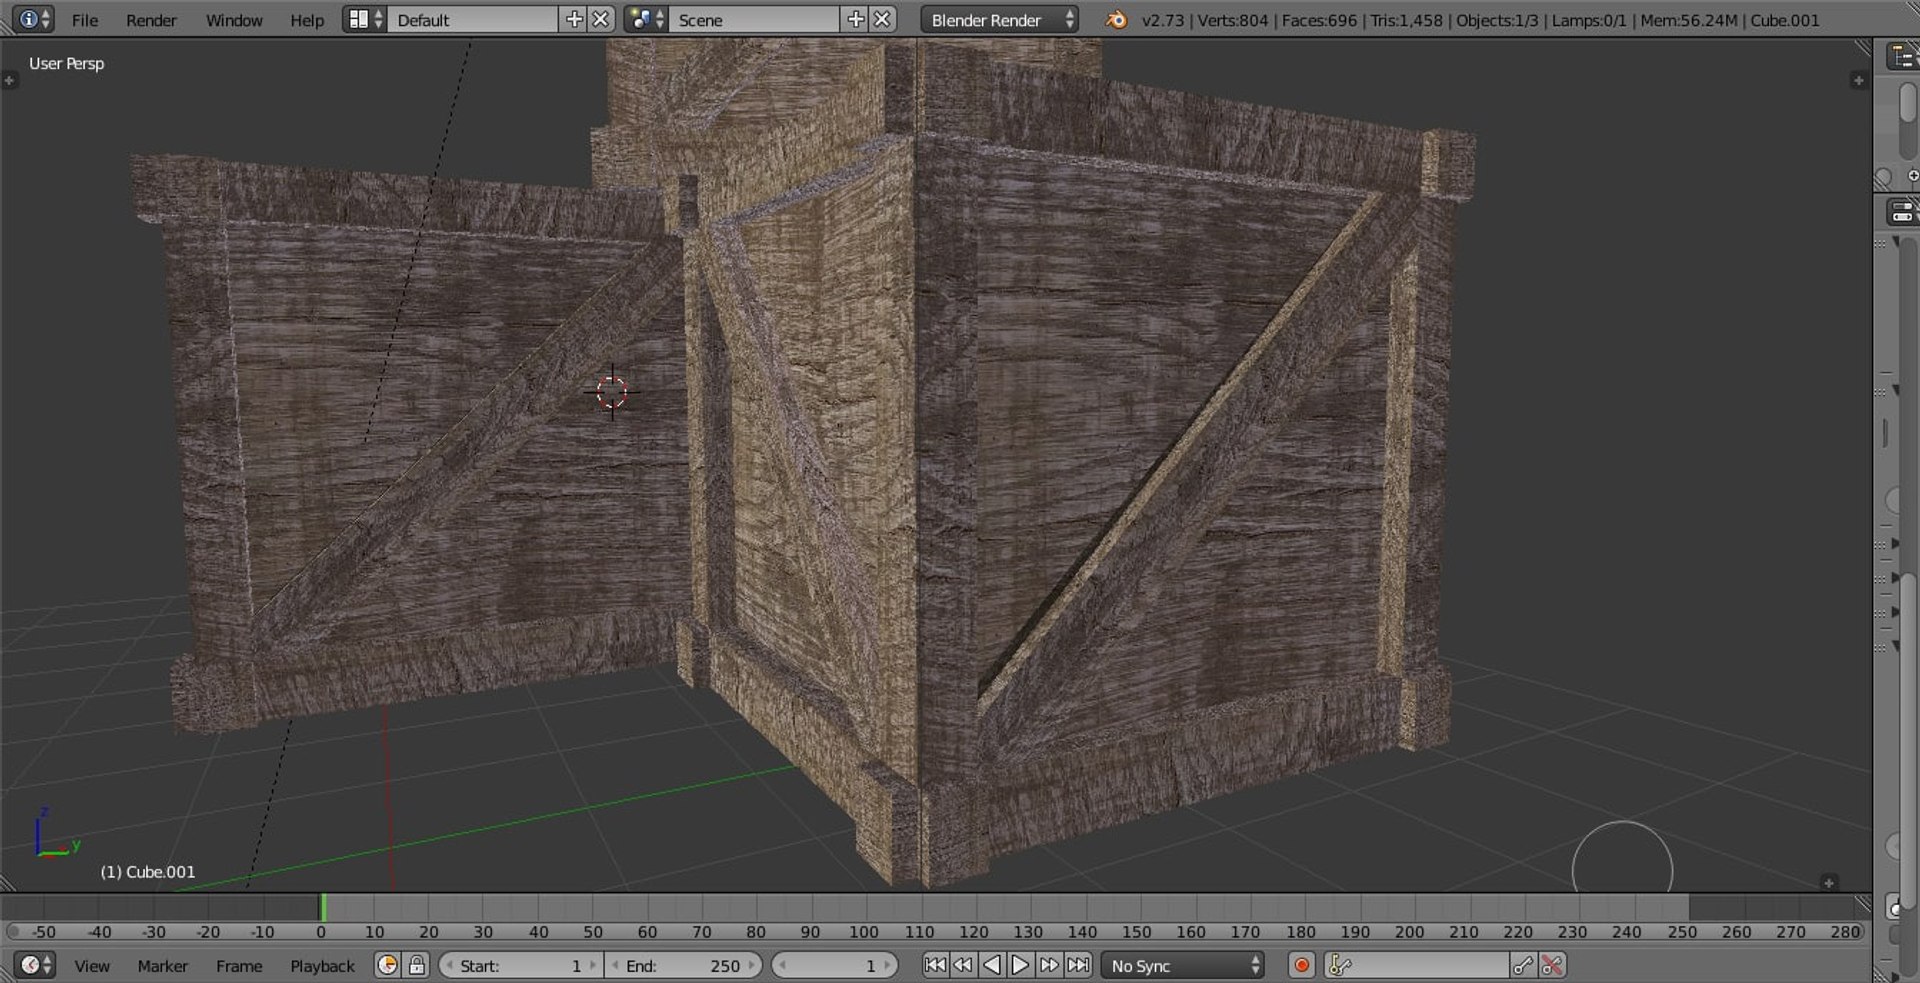Open the No Sync playback dropdown
Screen dimensions: 1920x983
coord(1182,965)
